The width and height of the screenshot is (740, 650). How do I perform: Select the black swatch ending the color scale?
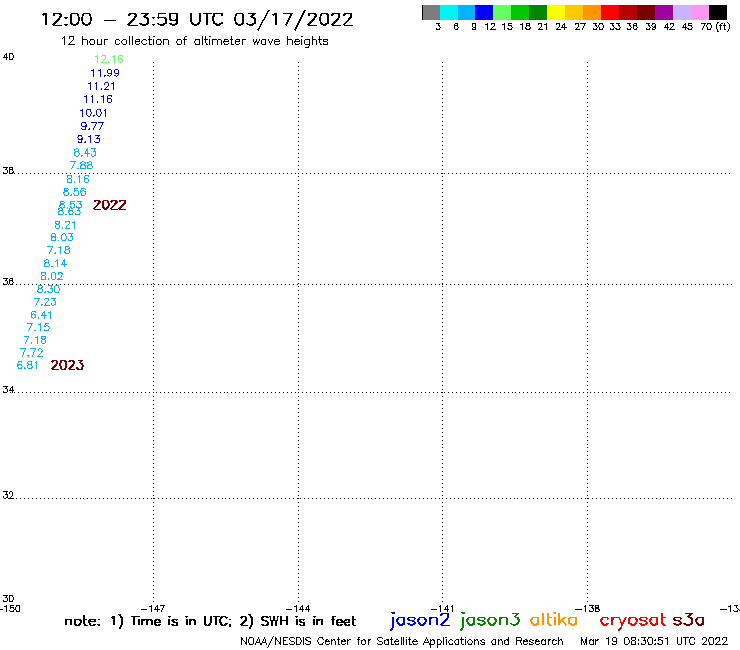[x=717, y=12]
